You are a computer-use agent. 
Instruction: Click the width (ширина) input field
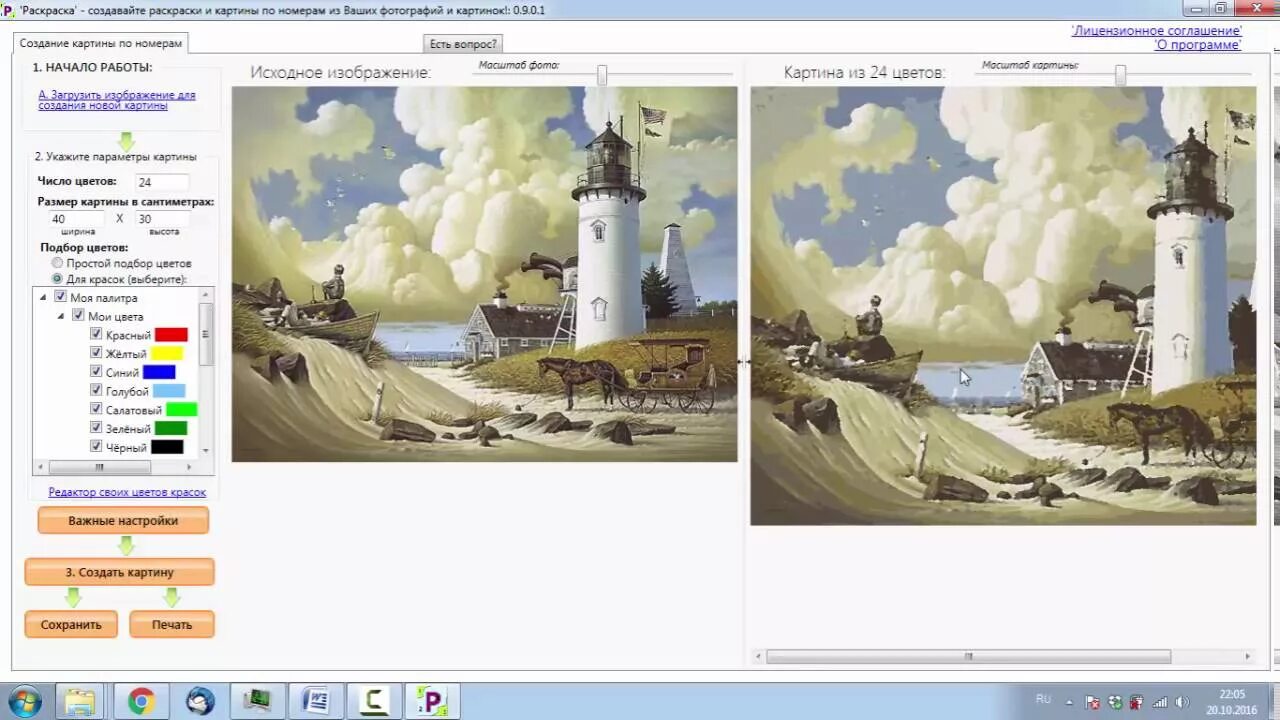(76, 219)
